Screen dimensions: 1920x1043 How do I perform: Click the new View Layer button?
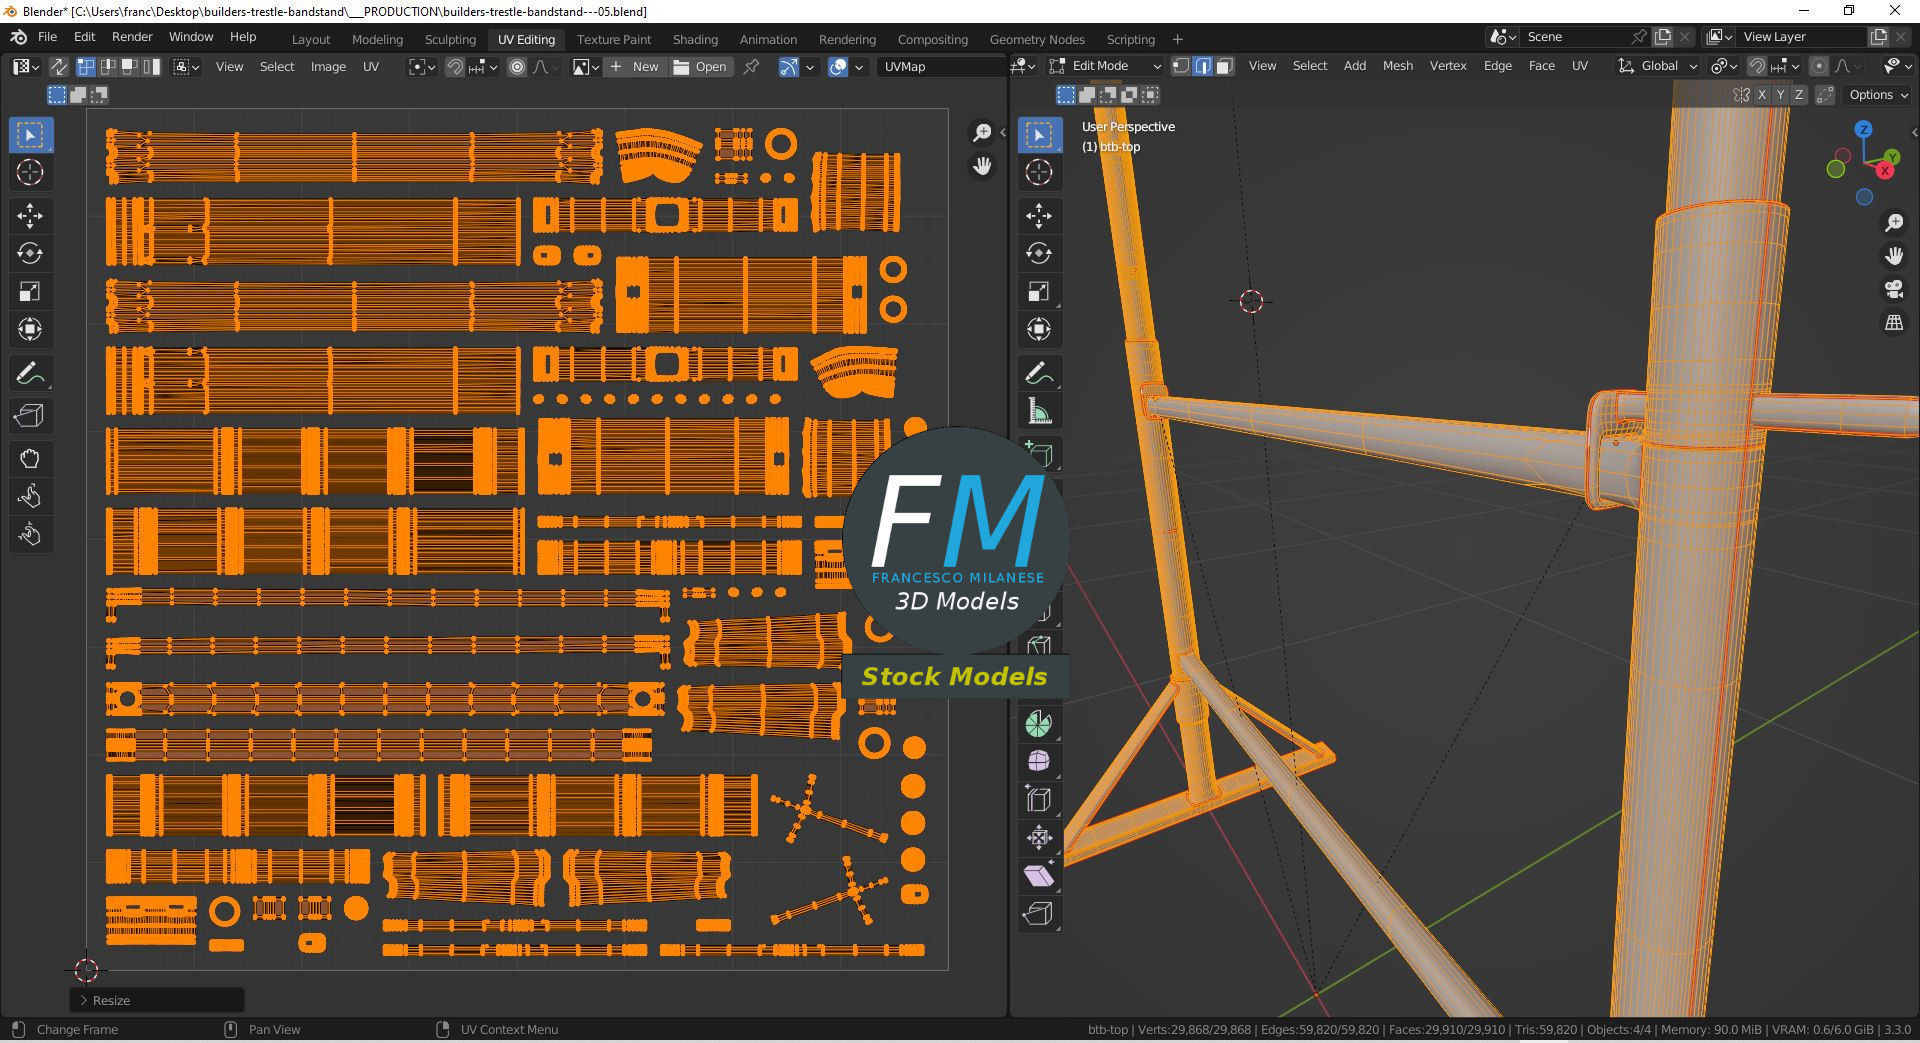click(1879, 37)
